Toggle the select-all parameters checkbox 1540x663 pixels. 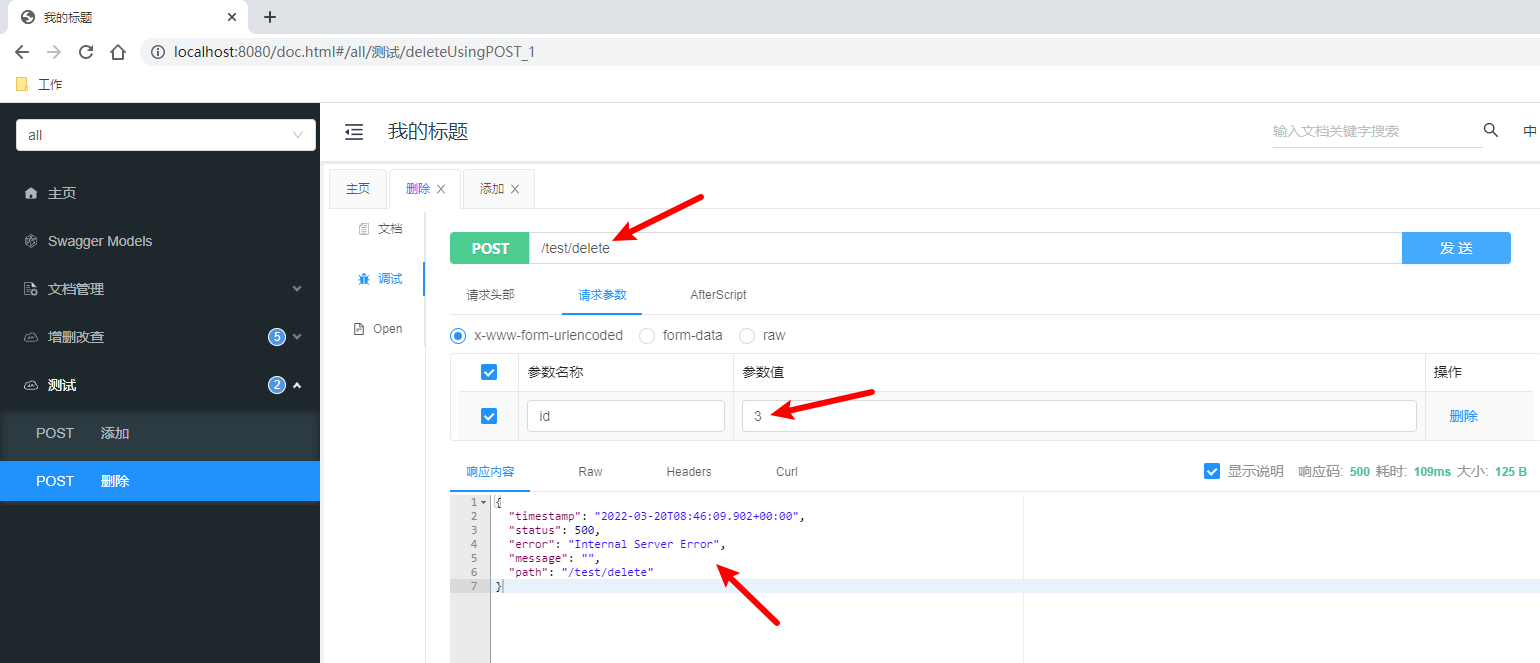pyautogui.click(x=489, y=372)
